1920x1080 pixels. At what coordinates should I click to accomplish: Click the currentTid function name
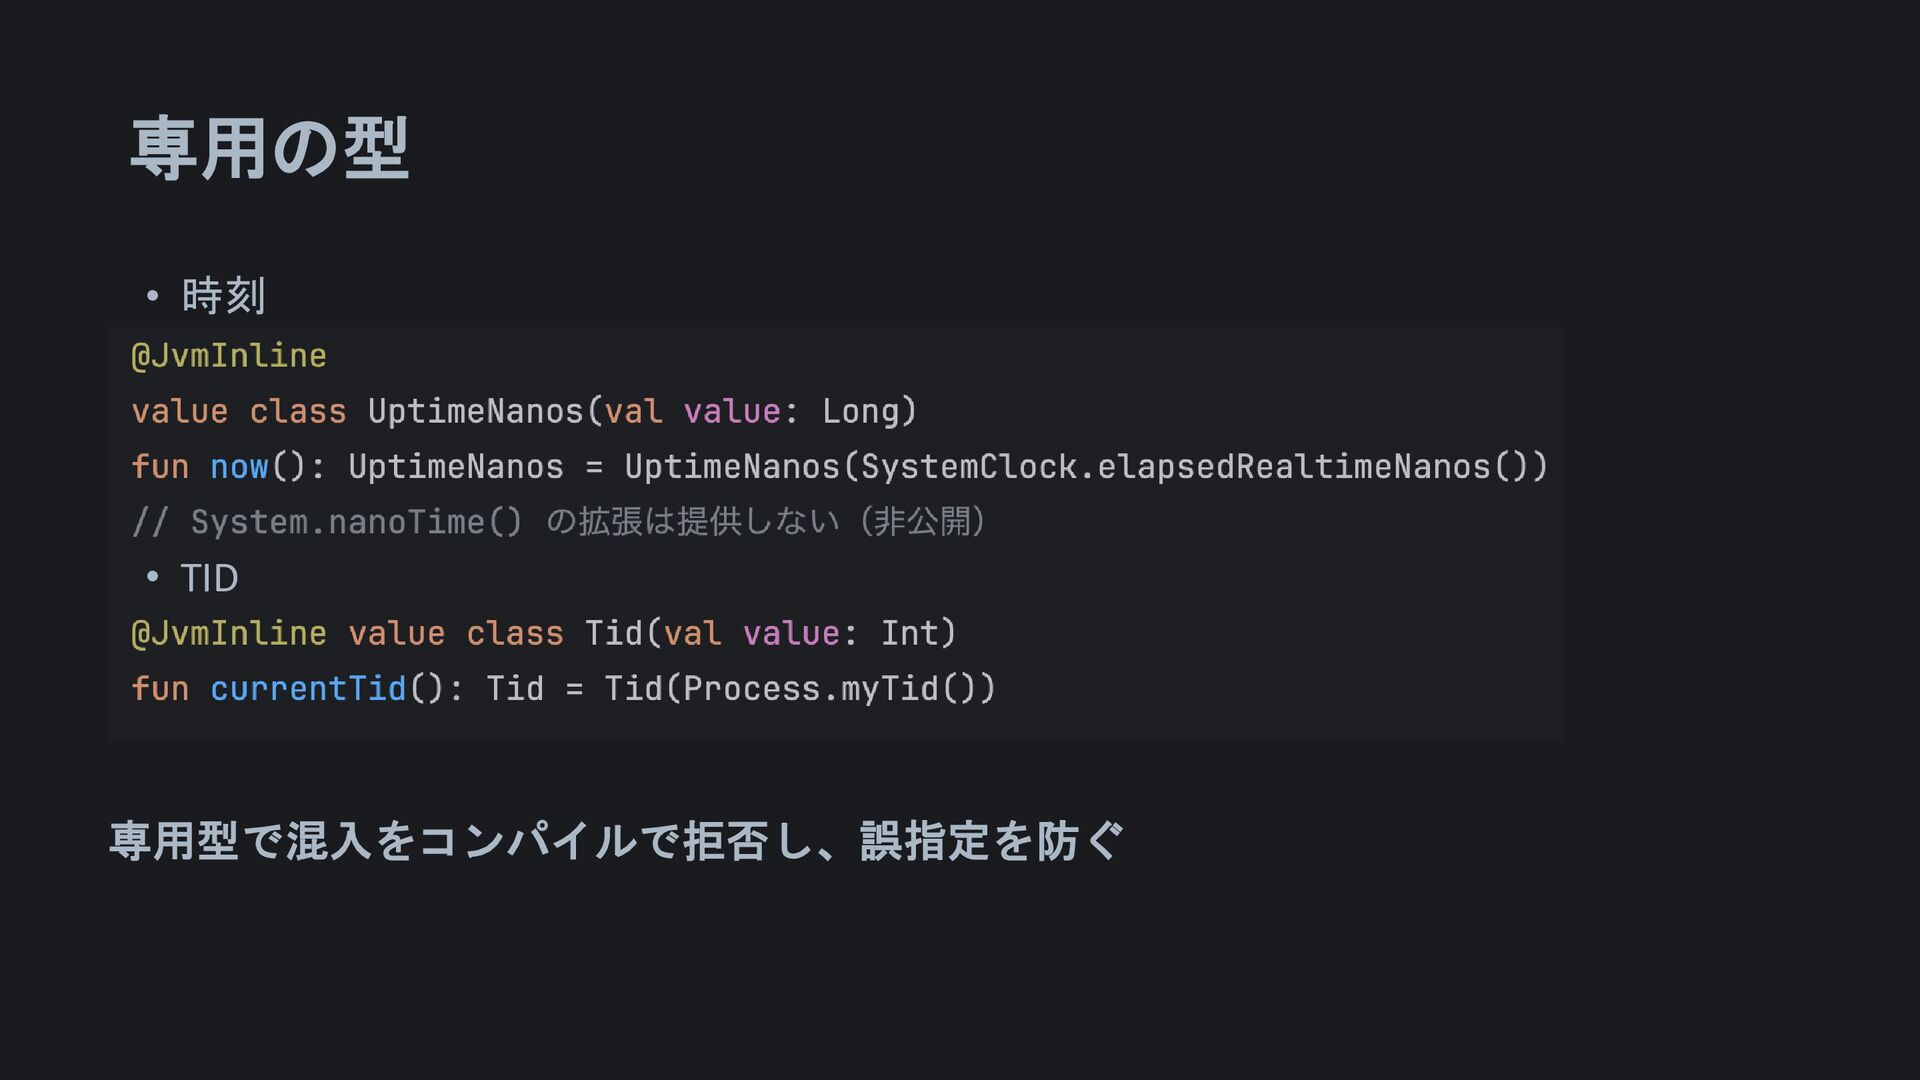coord(308,689)
